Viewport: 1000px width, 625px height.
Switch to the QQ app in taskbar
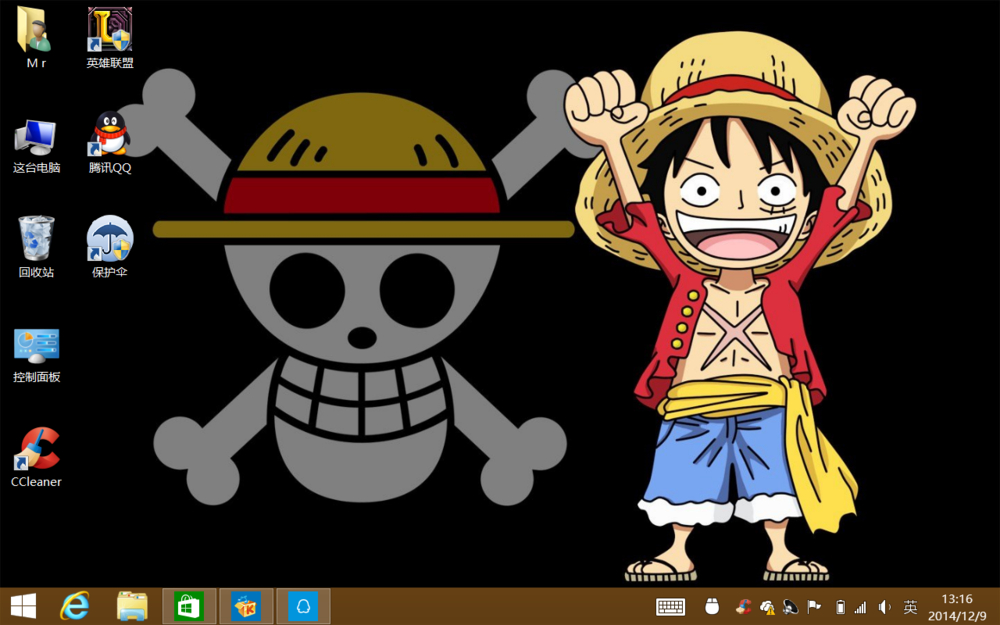point(303,606)
